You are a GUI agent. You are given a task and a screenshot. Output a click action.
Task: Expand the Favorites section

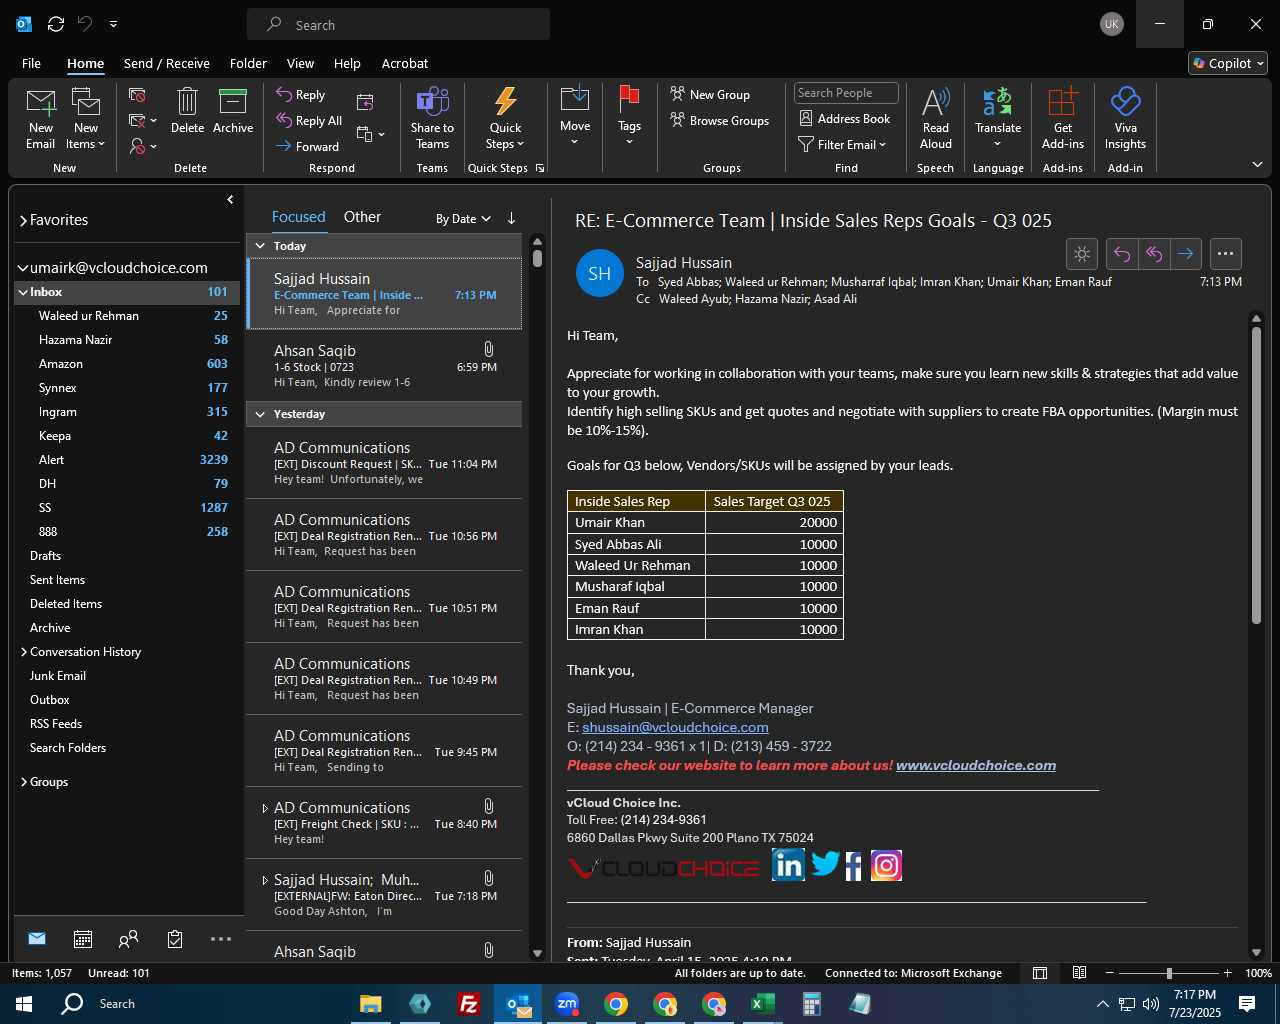[23, 221]
